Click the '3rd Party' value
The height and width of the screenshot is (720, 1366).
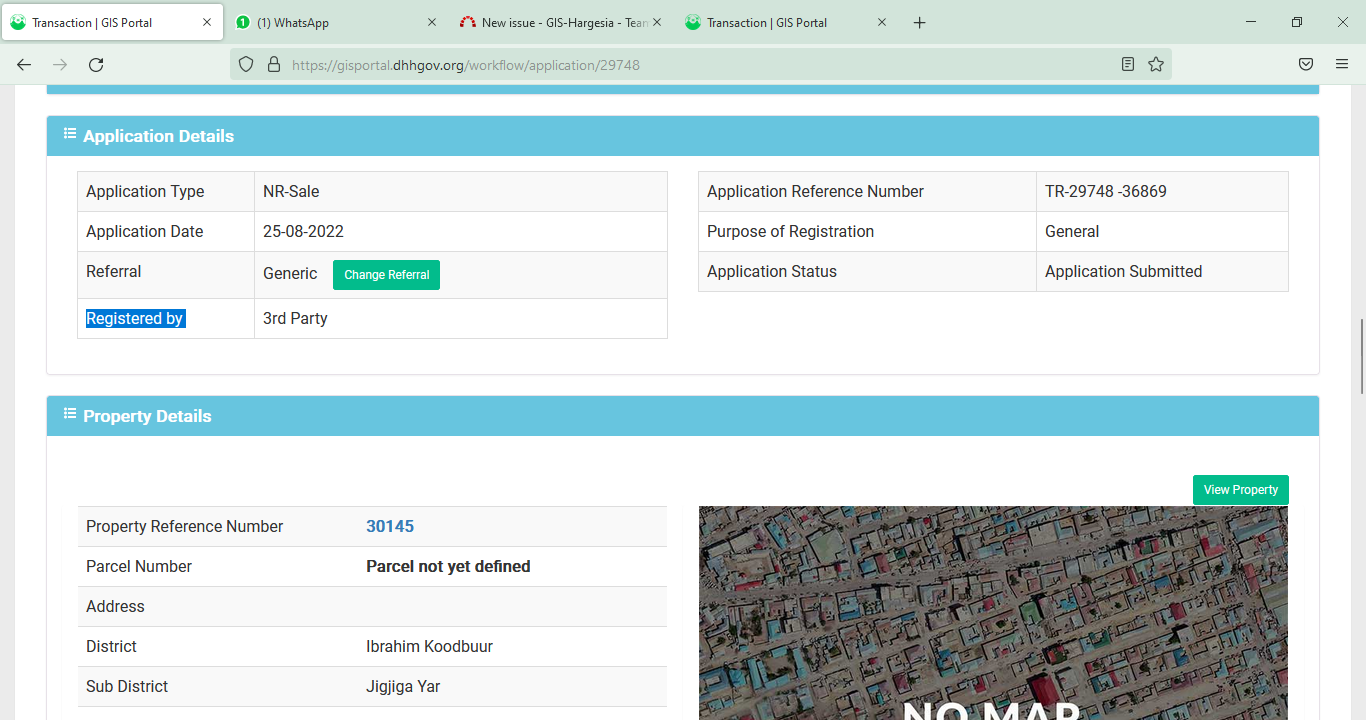click(295, 318)
